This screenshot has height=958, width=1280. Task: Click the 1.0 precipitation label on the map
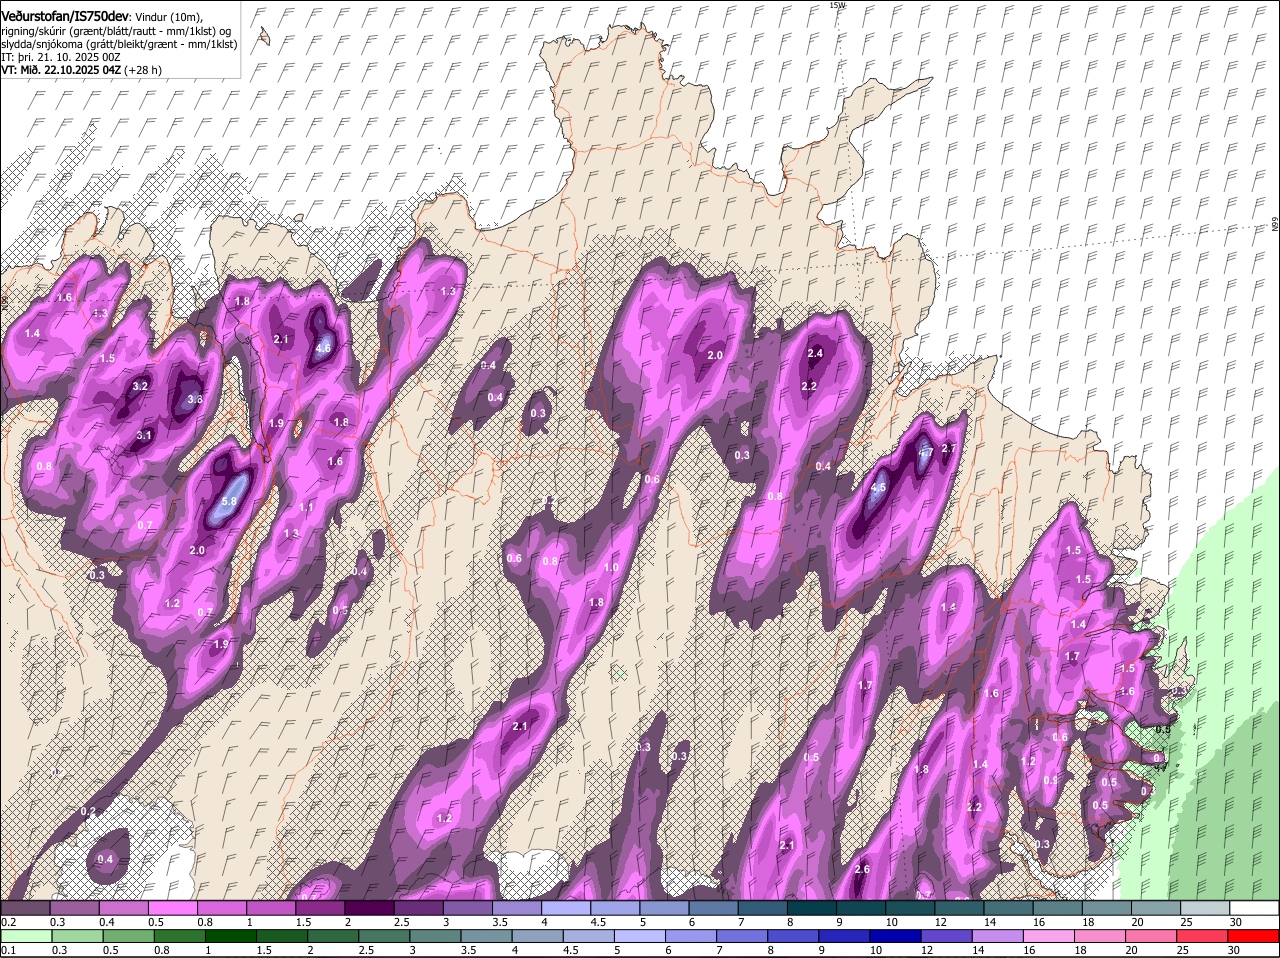[x=611, y=568]
